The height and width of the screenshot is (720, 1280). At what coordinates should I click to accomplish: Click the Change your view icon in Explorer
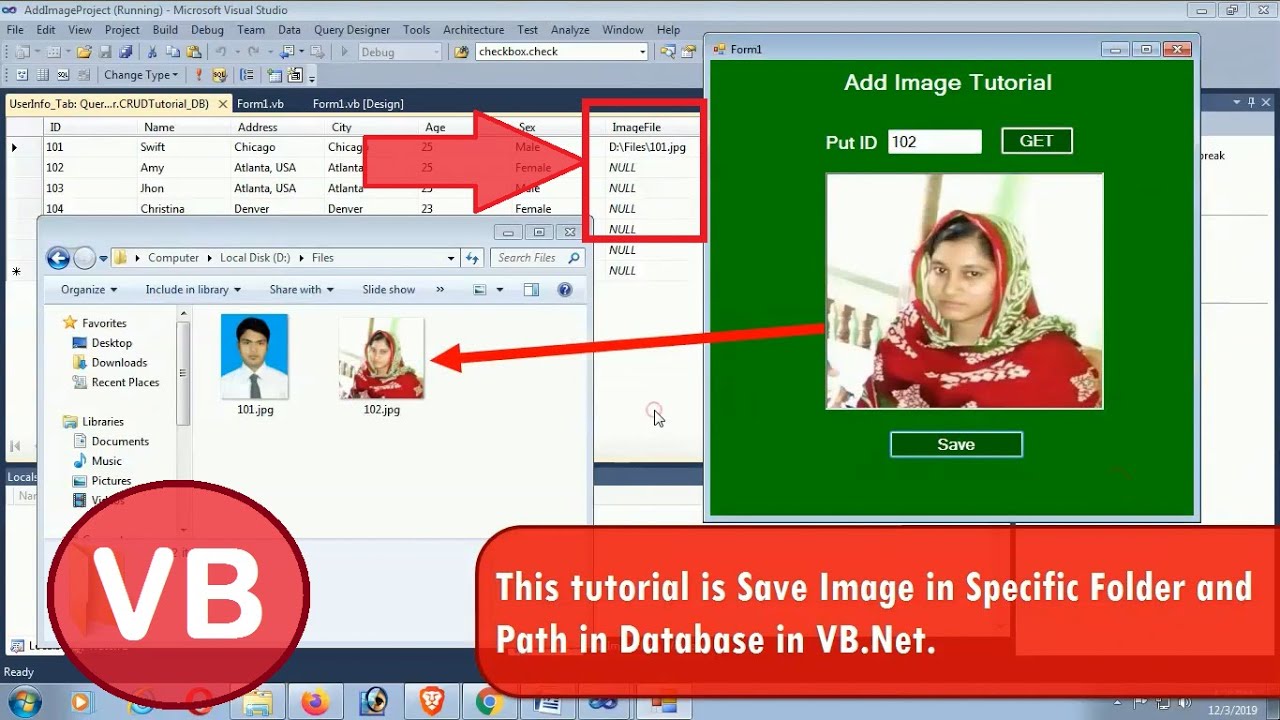click(480, 290)
